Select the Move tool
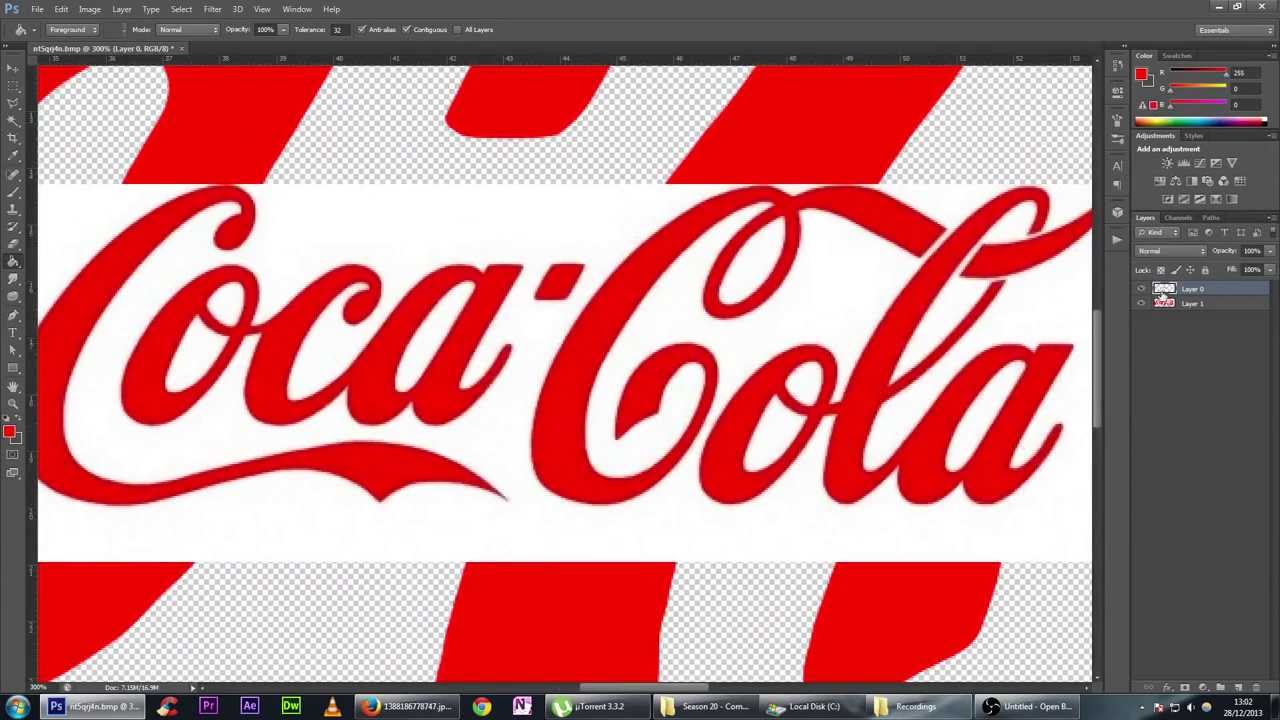Screen dimensions: 1280x720 [12, 67]
